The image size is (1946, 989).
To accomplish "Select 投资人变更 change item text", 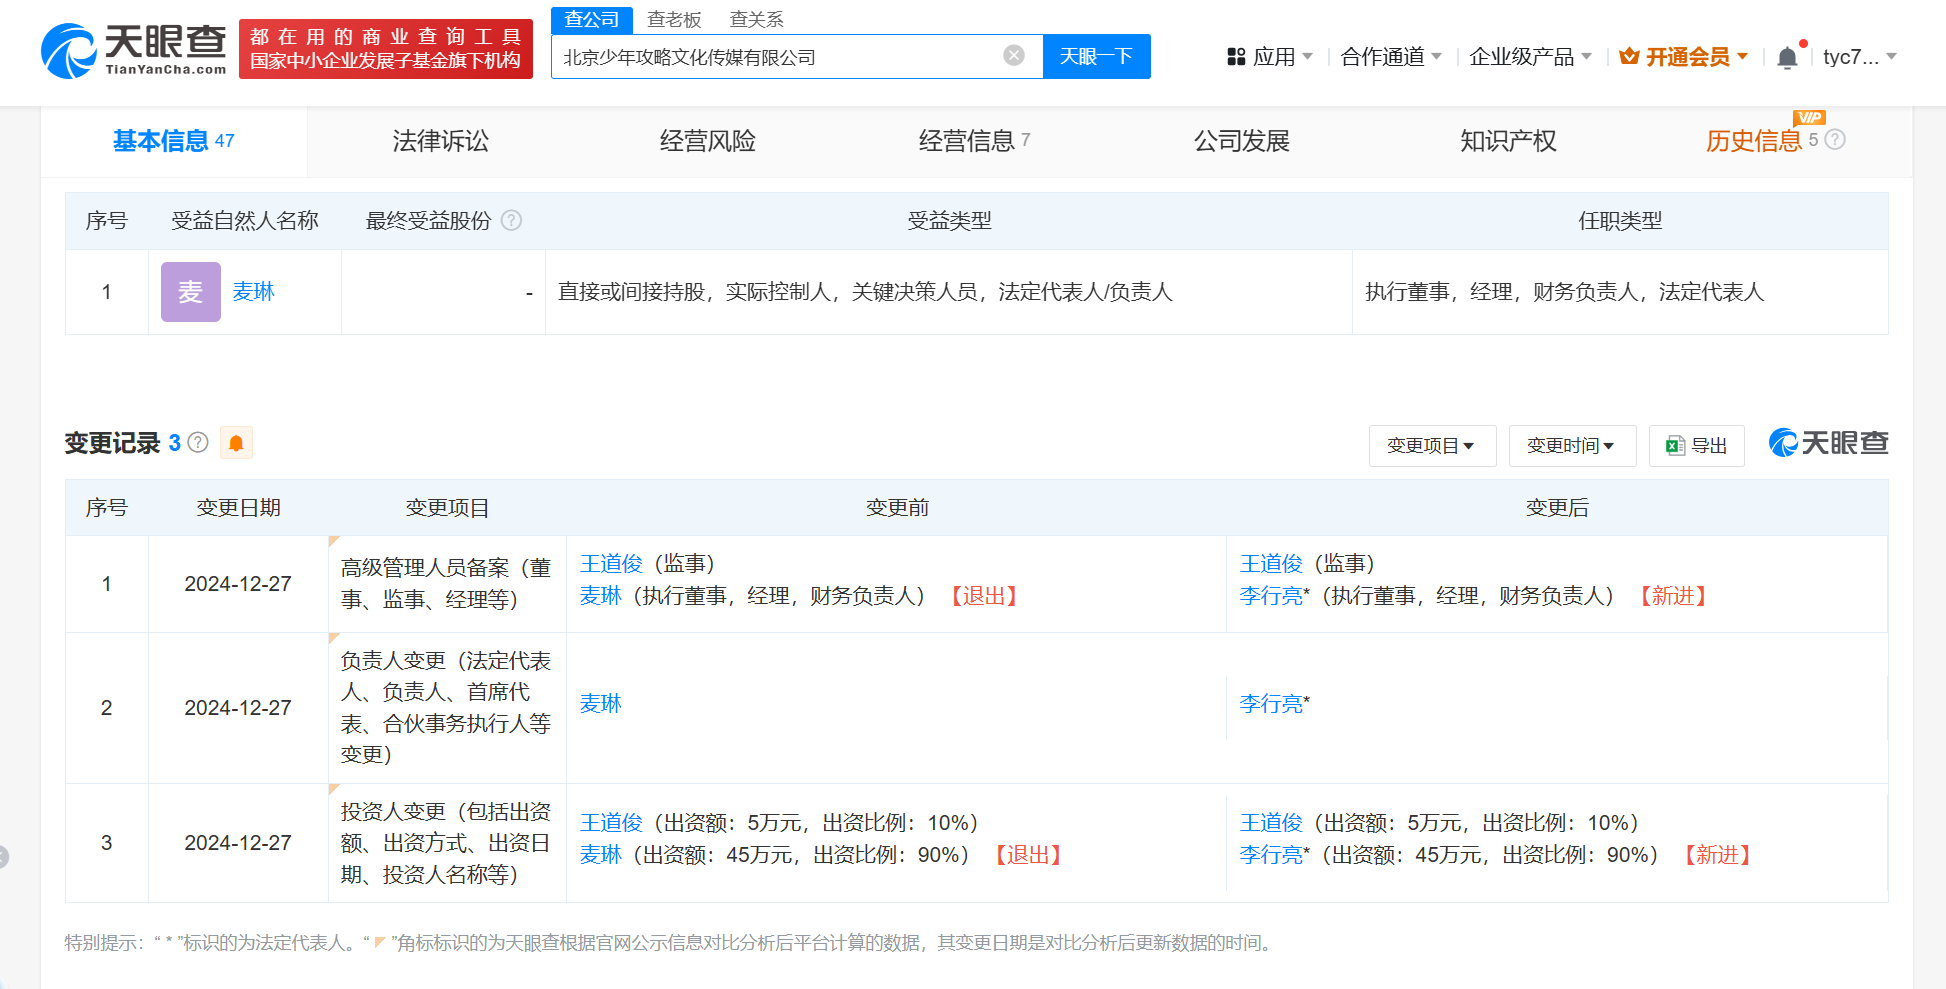I will coord(446,843).
